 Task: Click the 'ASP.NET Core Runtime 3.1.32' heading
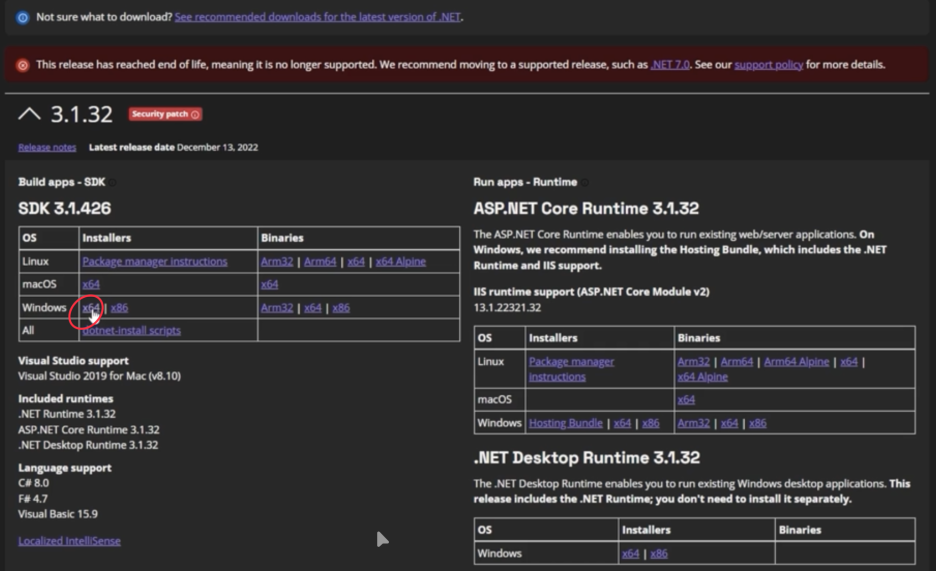coord(586,208)
